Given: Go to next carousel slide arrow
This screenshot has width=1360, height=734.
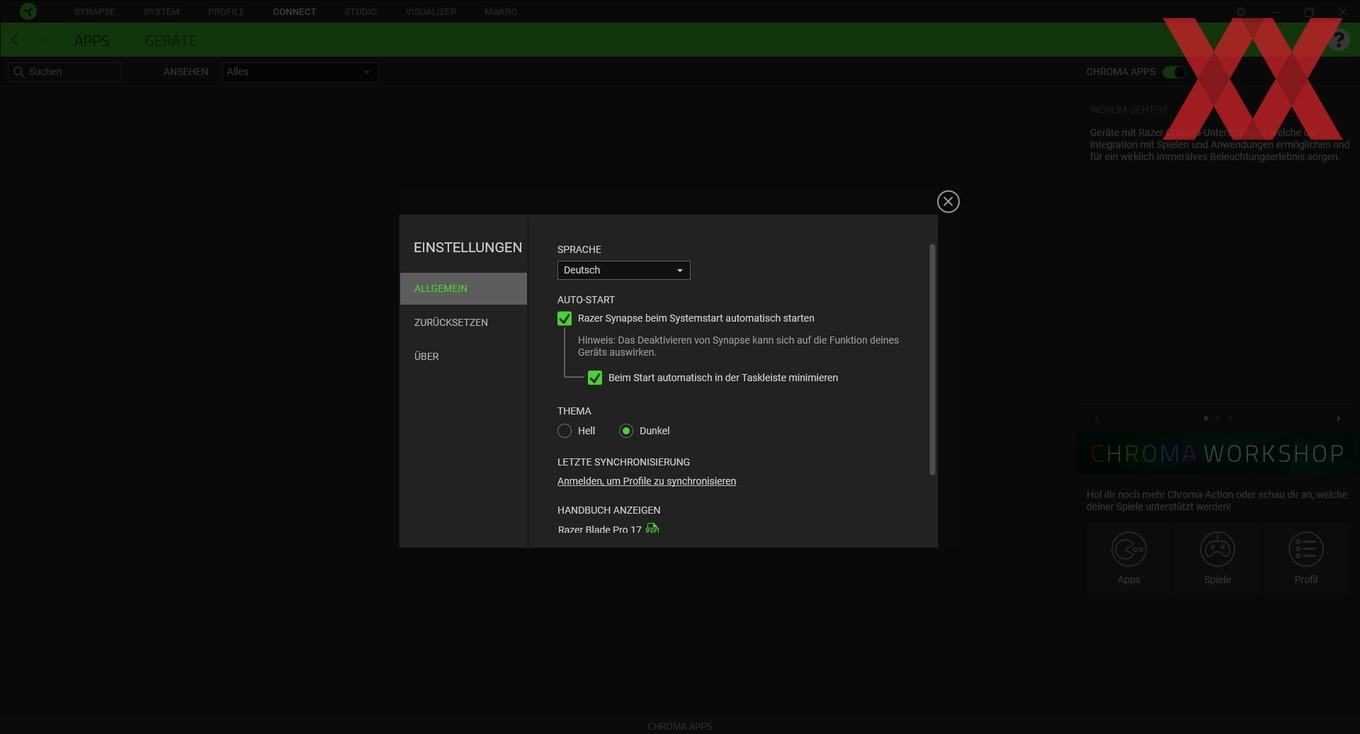Looking at the screenshot, I should pos(1338,418).
